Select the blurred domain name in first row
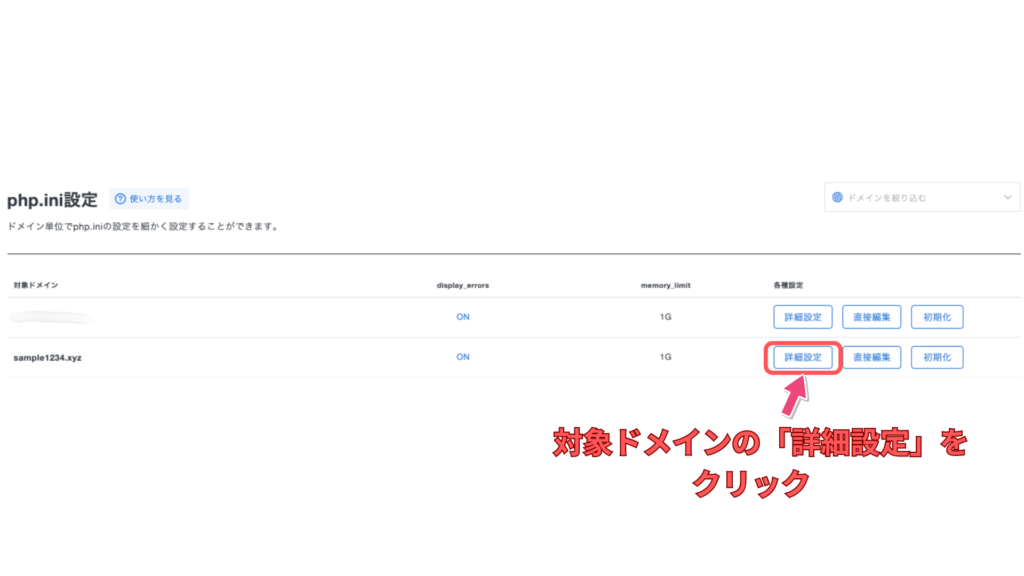This screenshot has height=576, width=1024. pyautogui.click(x=52, y=317)
